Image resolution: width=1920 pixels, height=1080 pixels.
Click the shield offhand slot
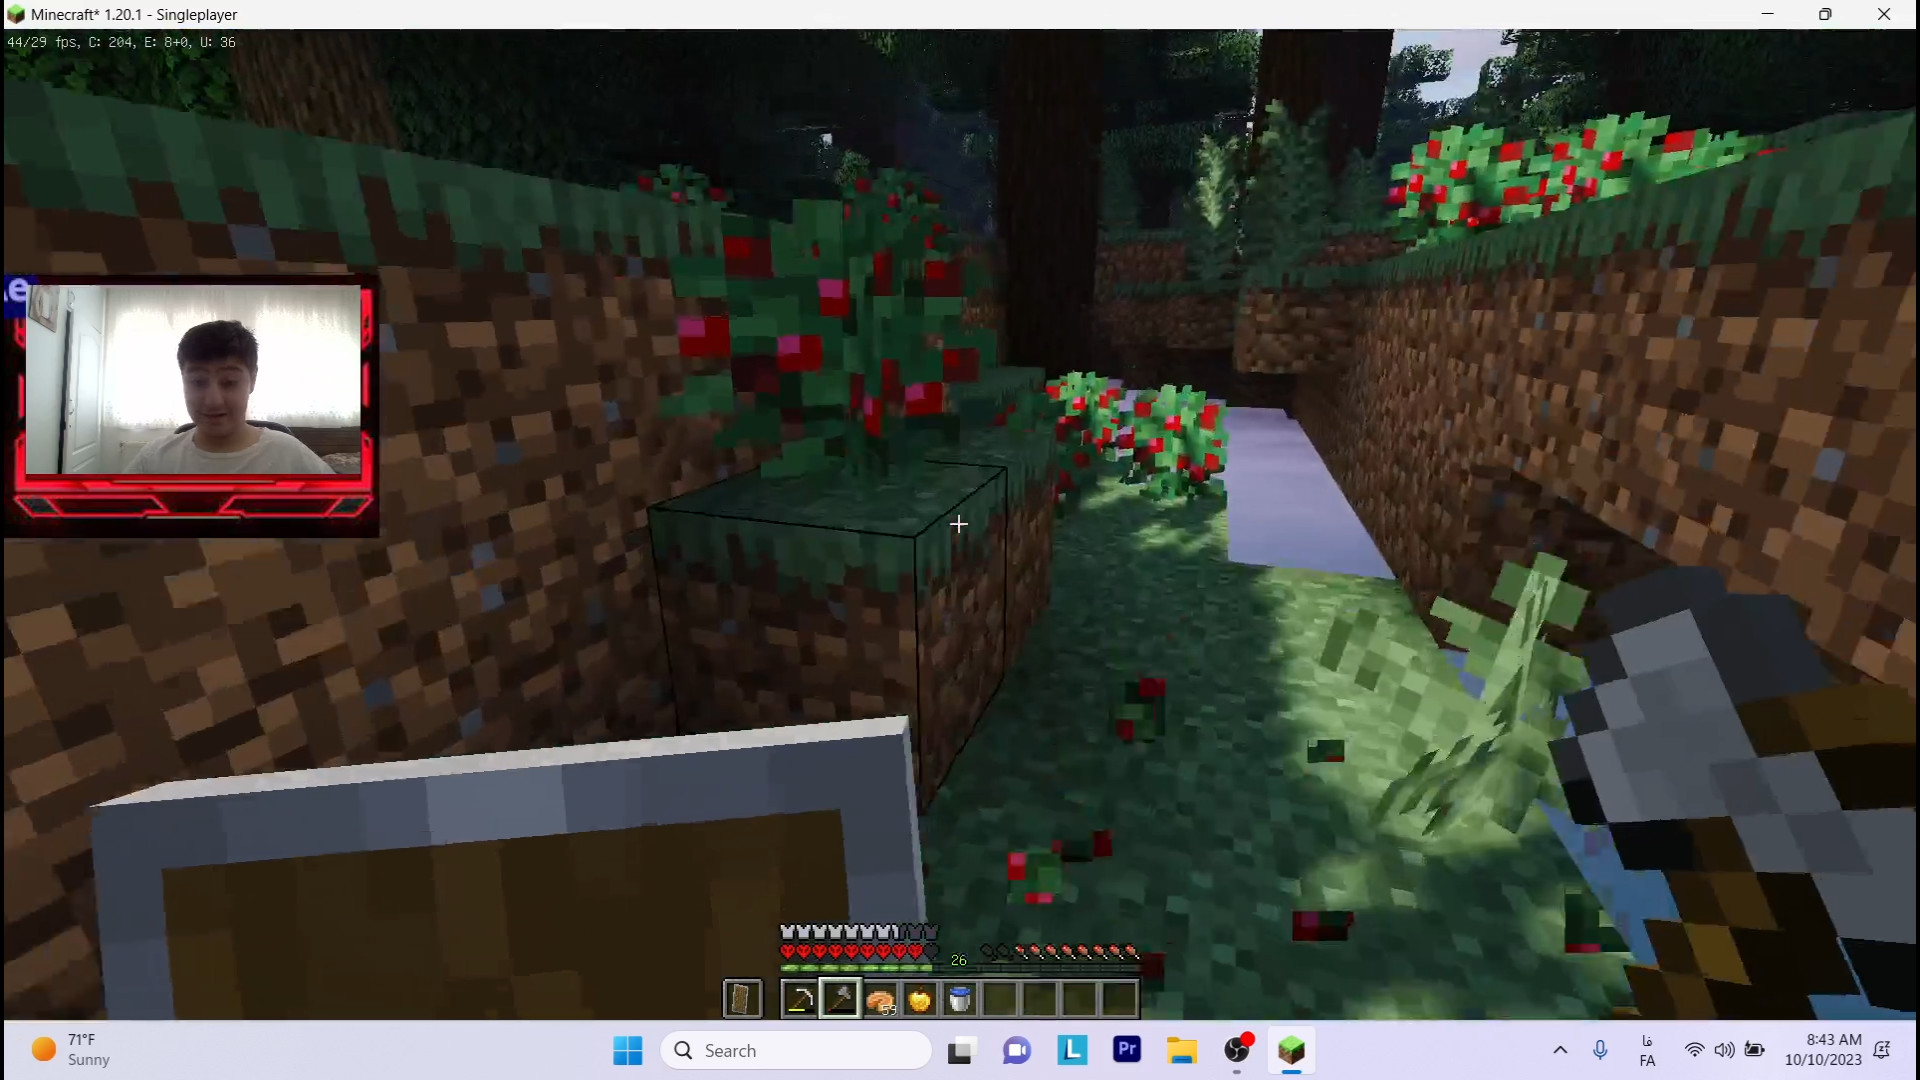742,999
